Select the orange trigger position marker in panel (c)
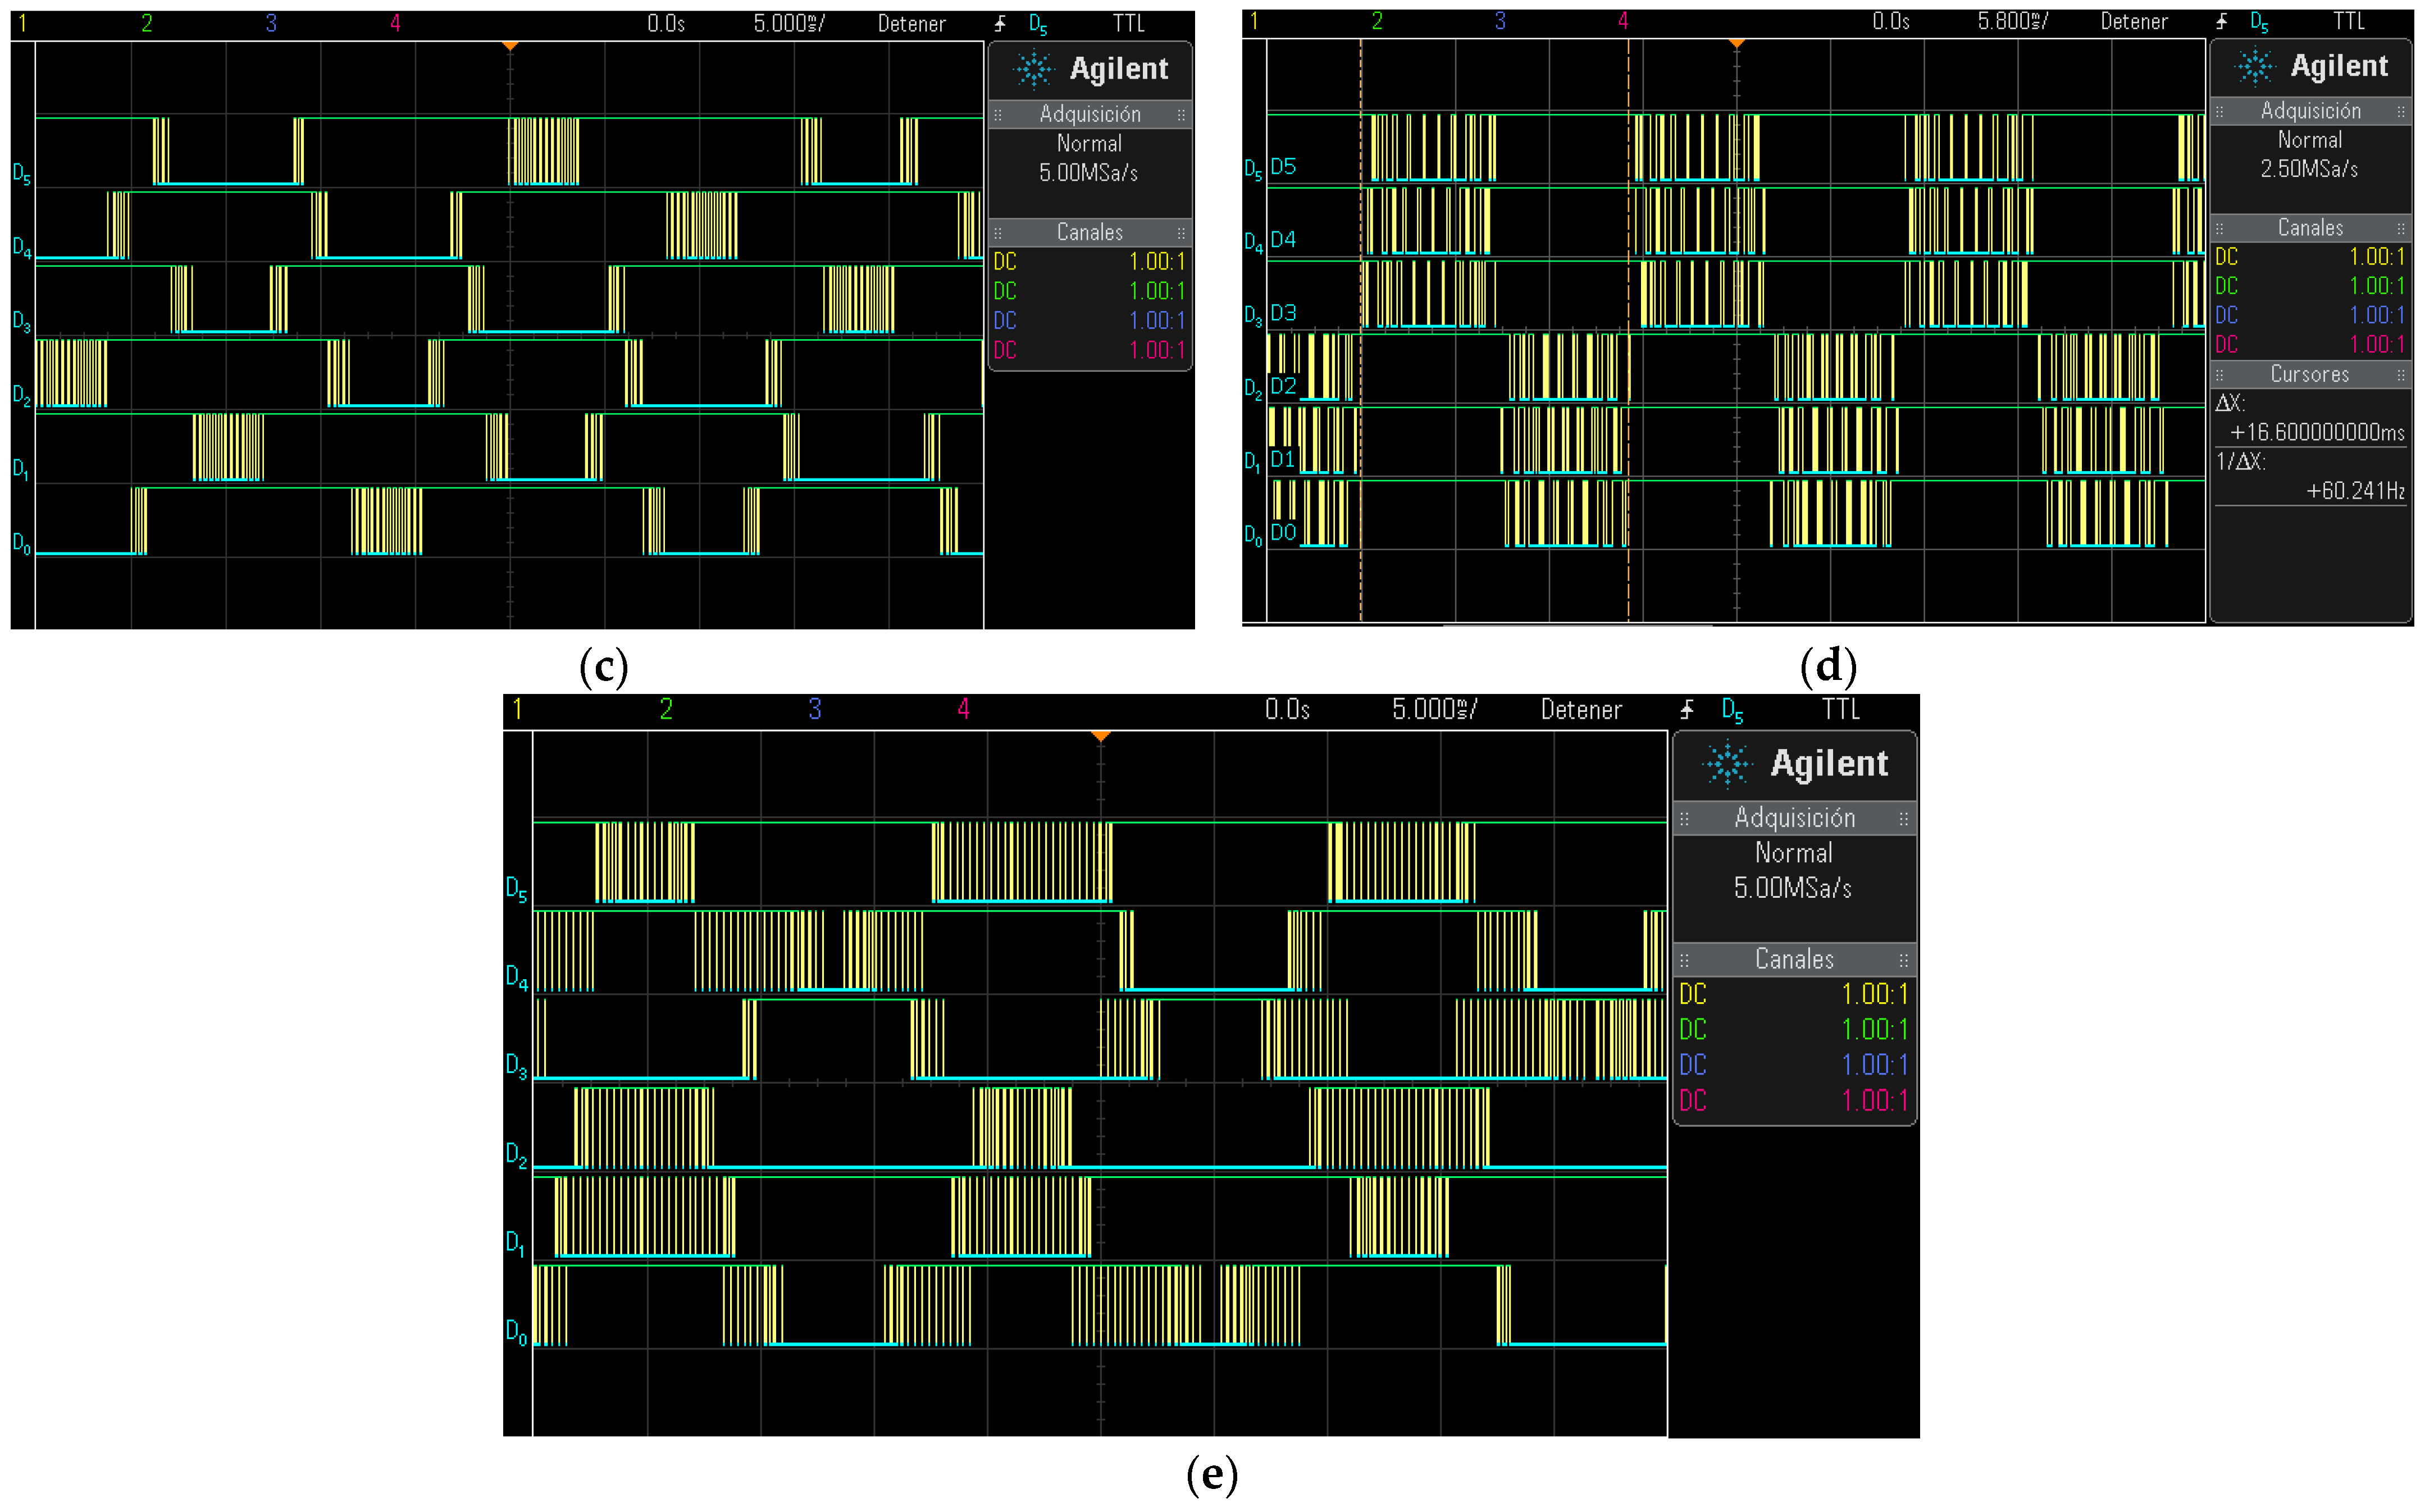The image size is (2425, 1512). [x=510, y=46]
